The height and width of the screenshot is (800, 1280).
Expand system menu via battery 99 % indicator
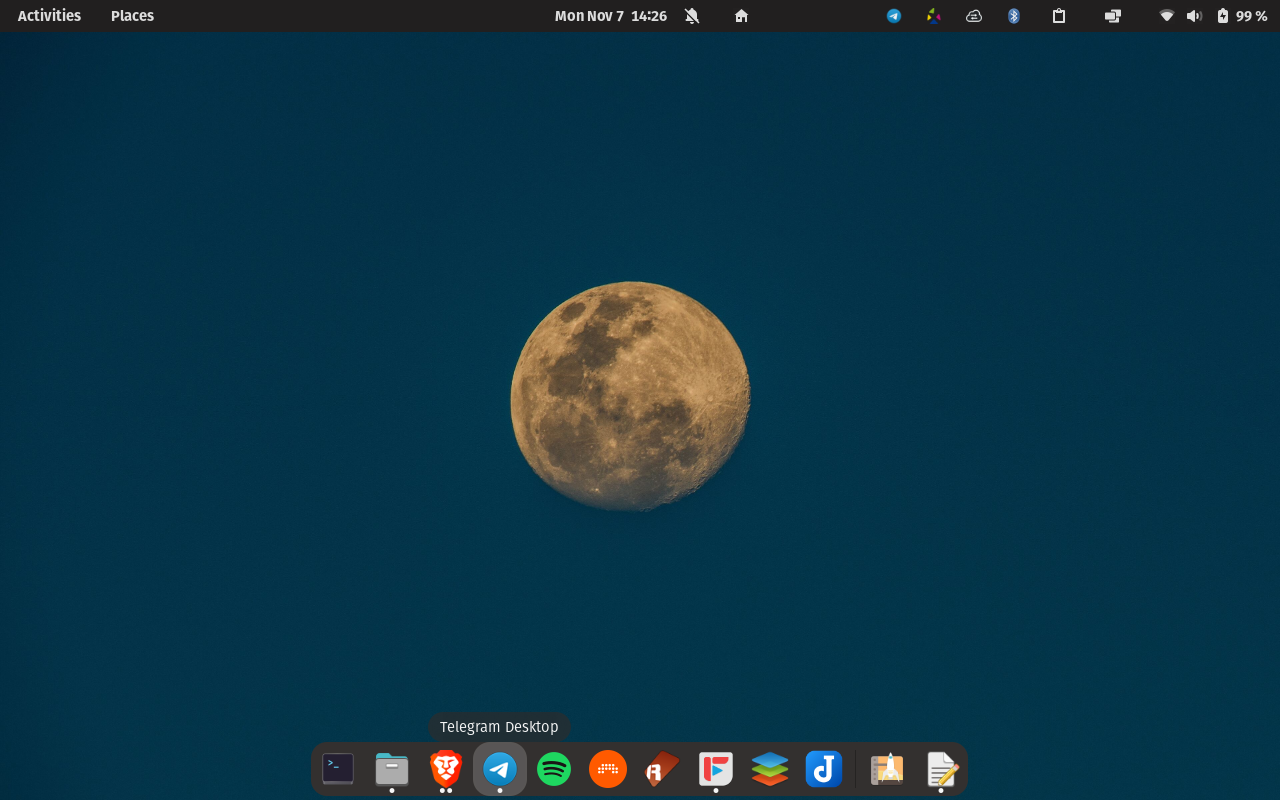[x=1242, y=16]
